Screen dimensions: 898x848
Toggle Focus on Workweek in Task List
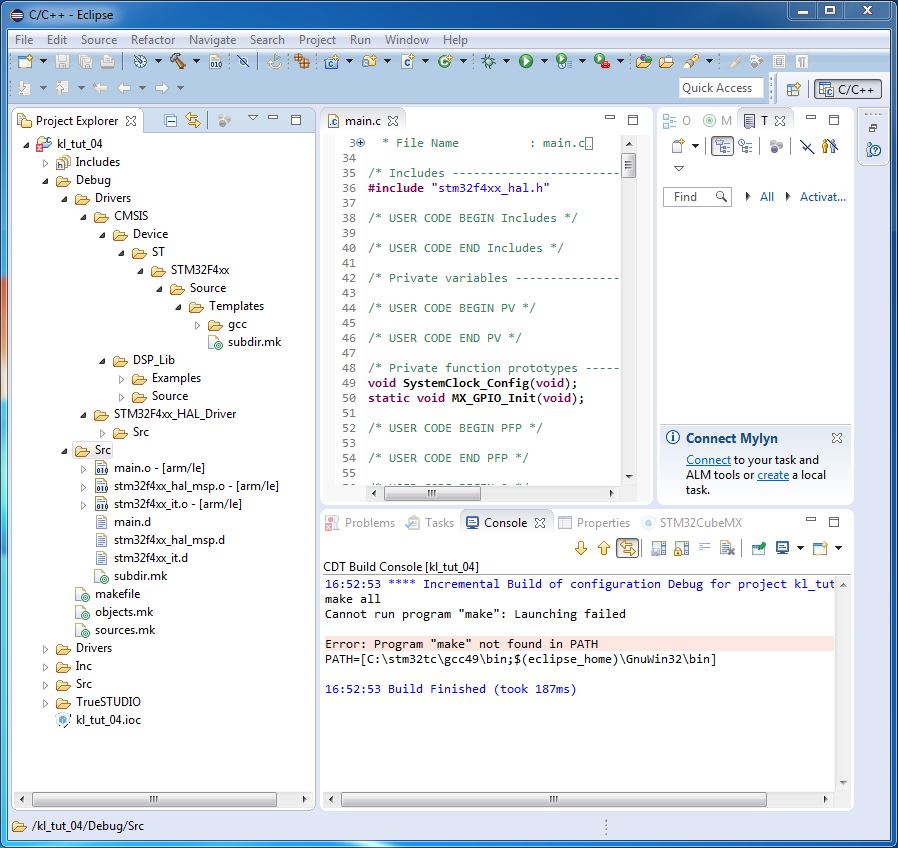(x=776, y=146)
